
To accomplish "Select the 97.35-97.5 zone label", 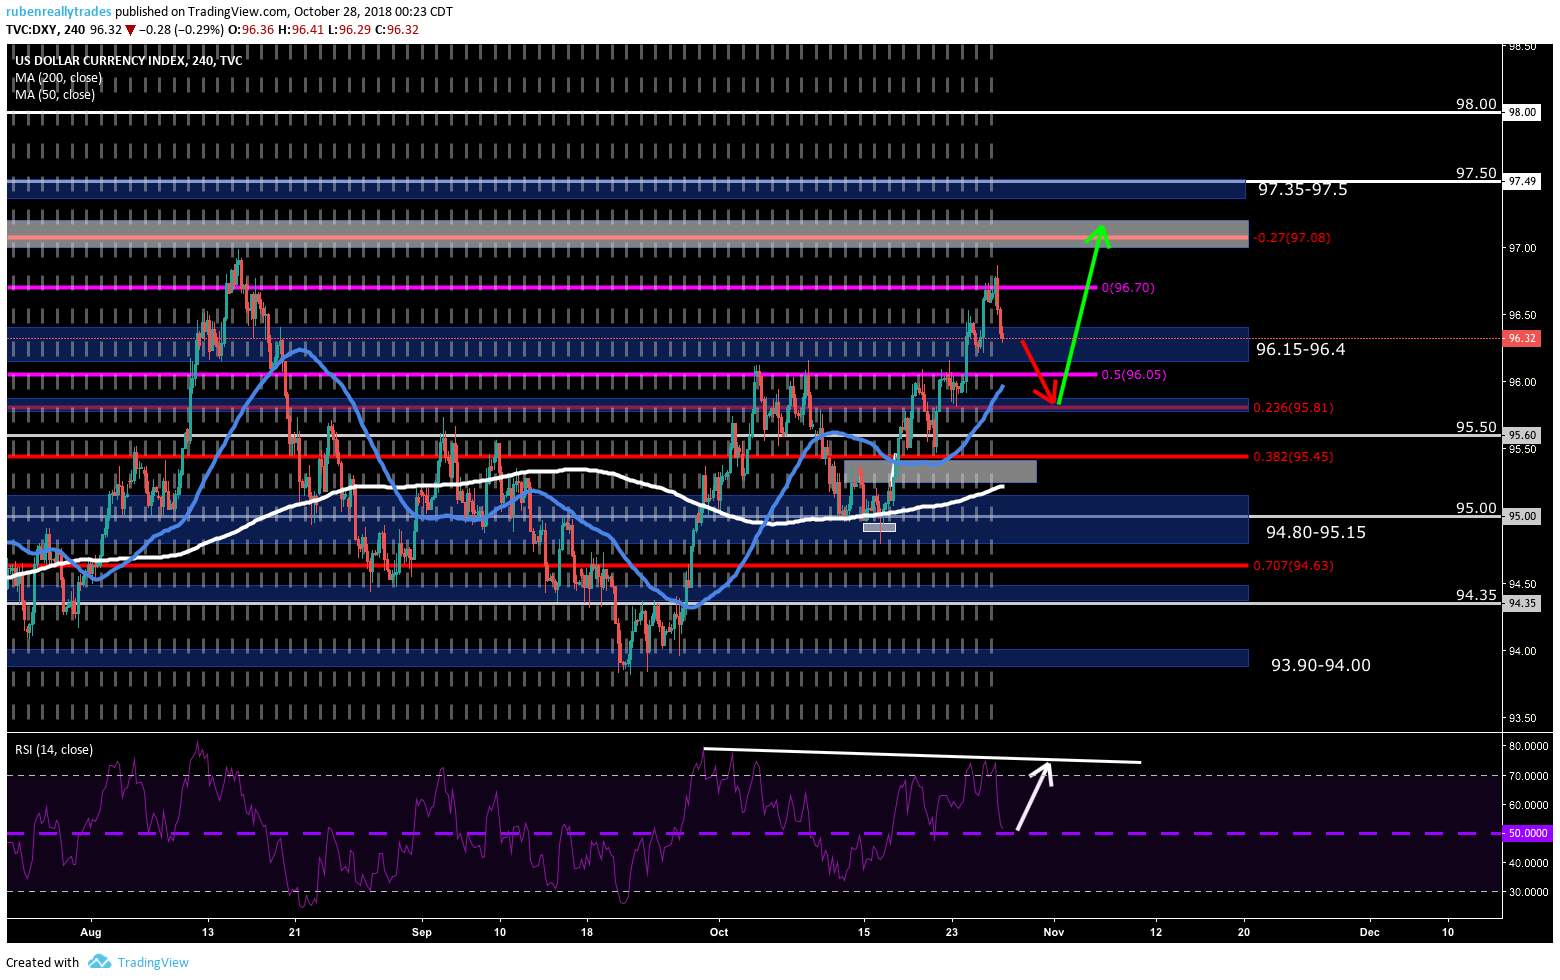I will (x=1303, y=190).
